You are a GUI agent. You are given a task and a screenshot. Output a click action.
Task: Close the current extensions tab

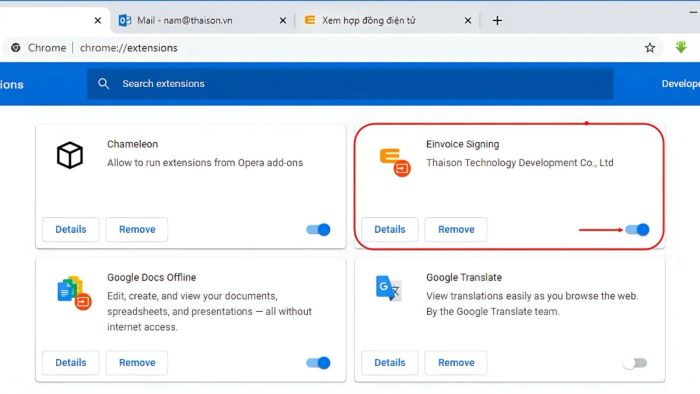pos(98,21)
